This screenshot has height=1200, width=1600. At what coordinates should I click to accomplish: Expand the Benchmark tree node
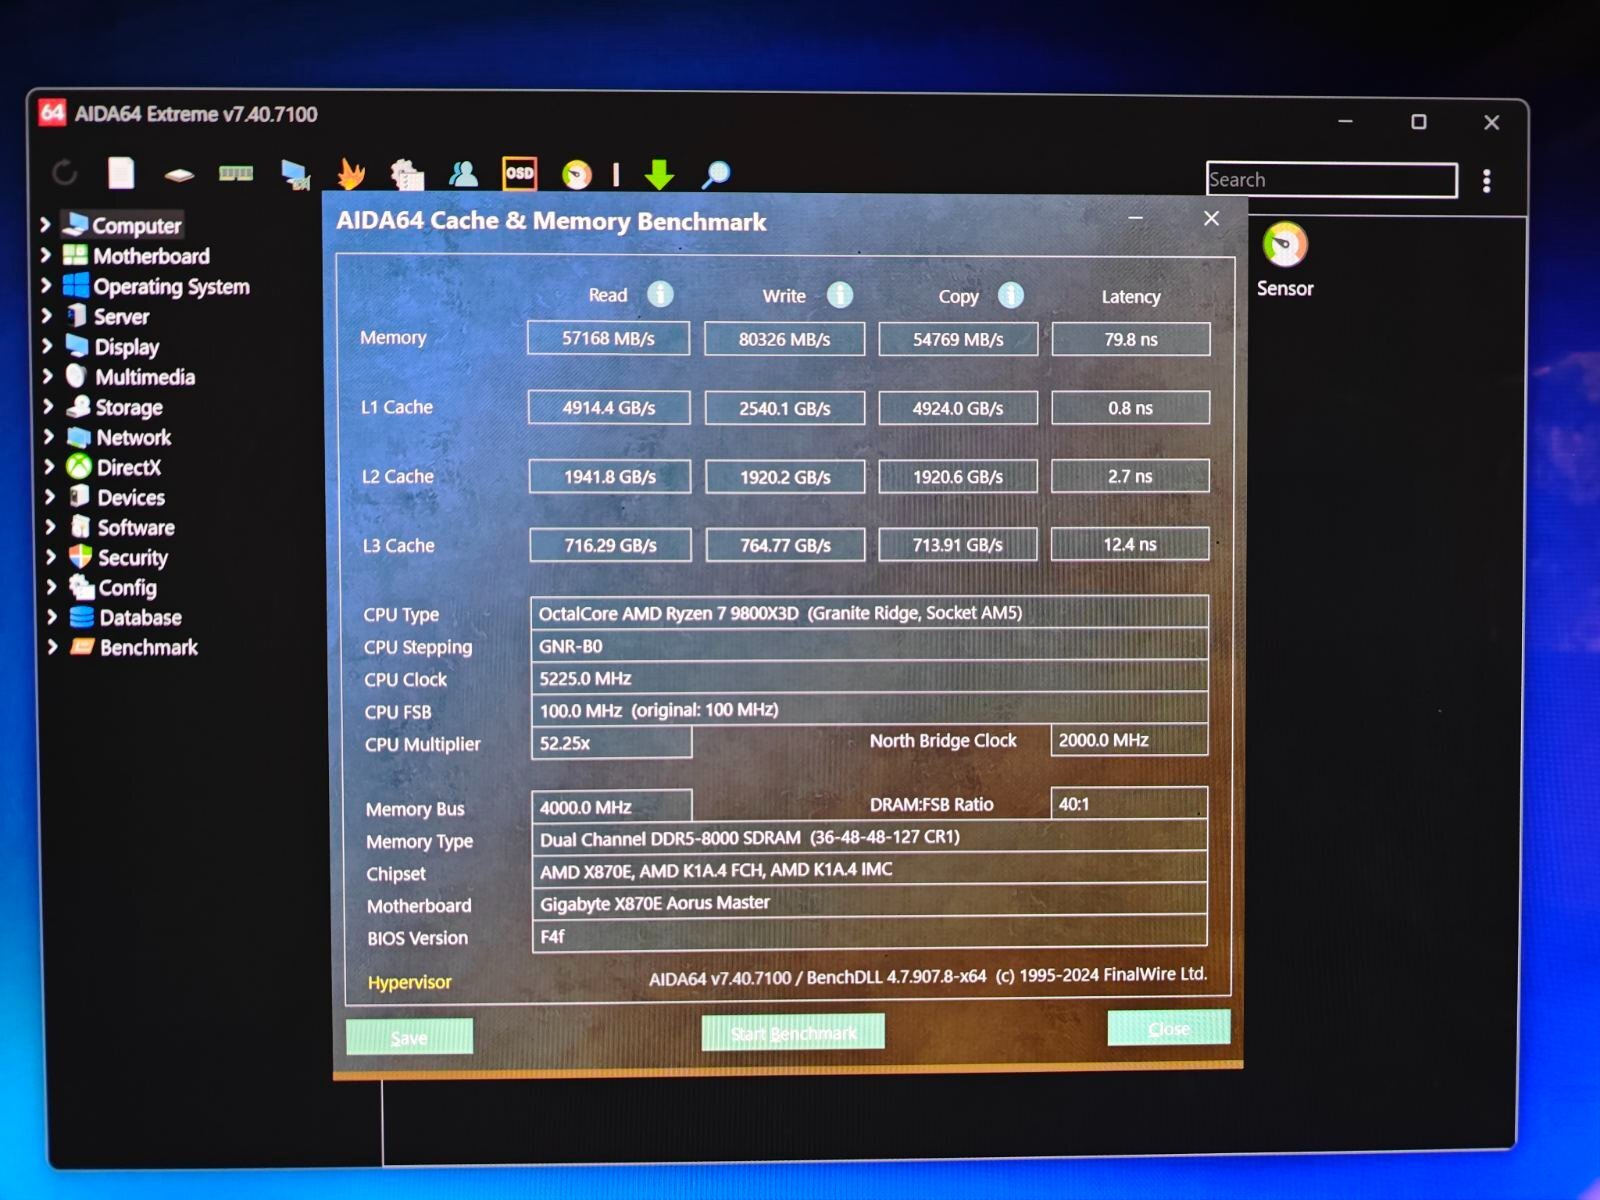52,647
